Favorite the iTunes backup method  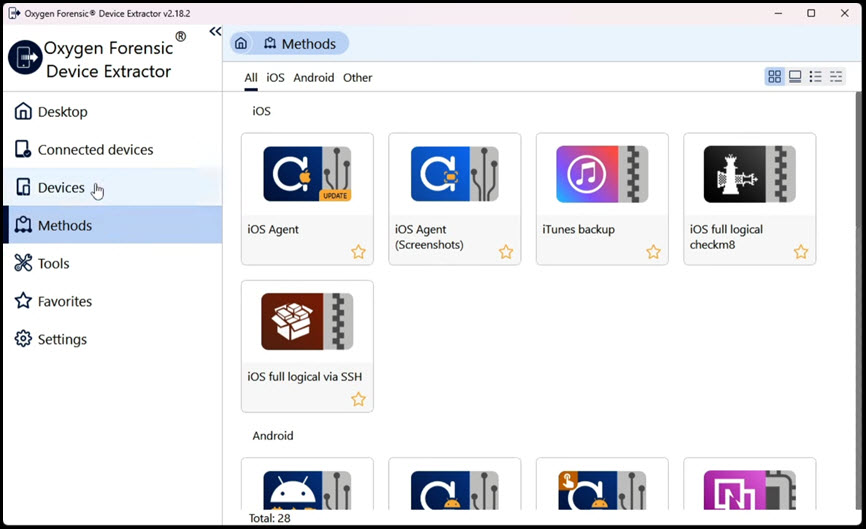pos(653,252)
